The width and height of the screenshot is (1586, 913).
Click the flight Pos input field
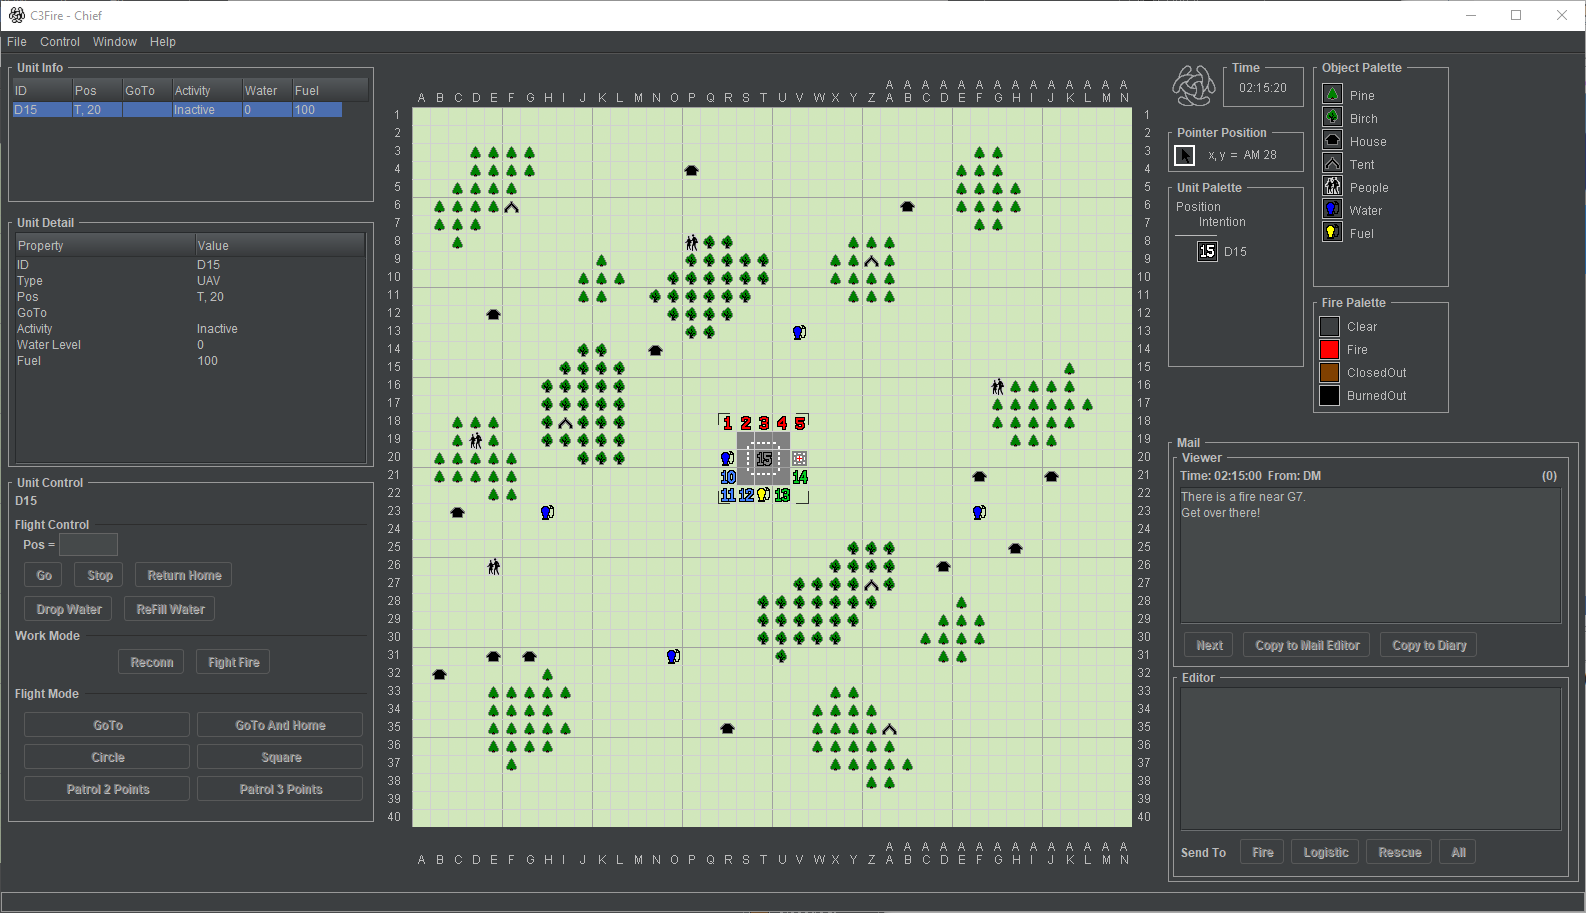click(x=88, y=545)
